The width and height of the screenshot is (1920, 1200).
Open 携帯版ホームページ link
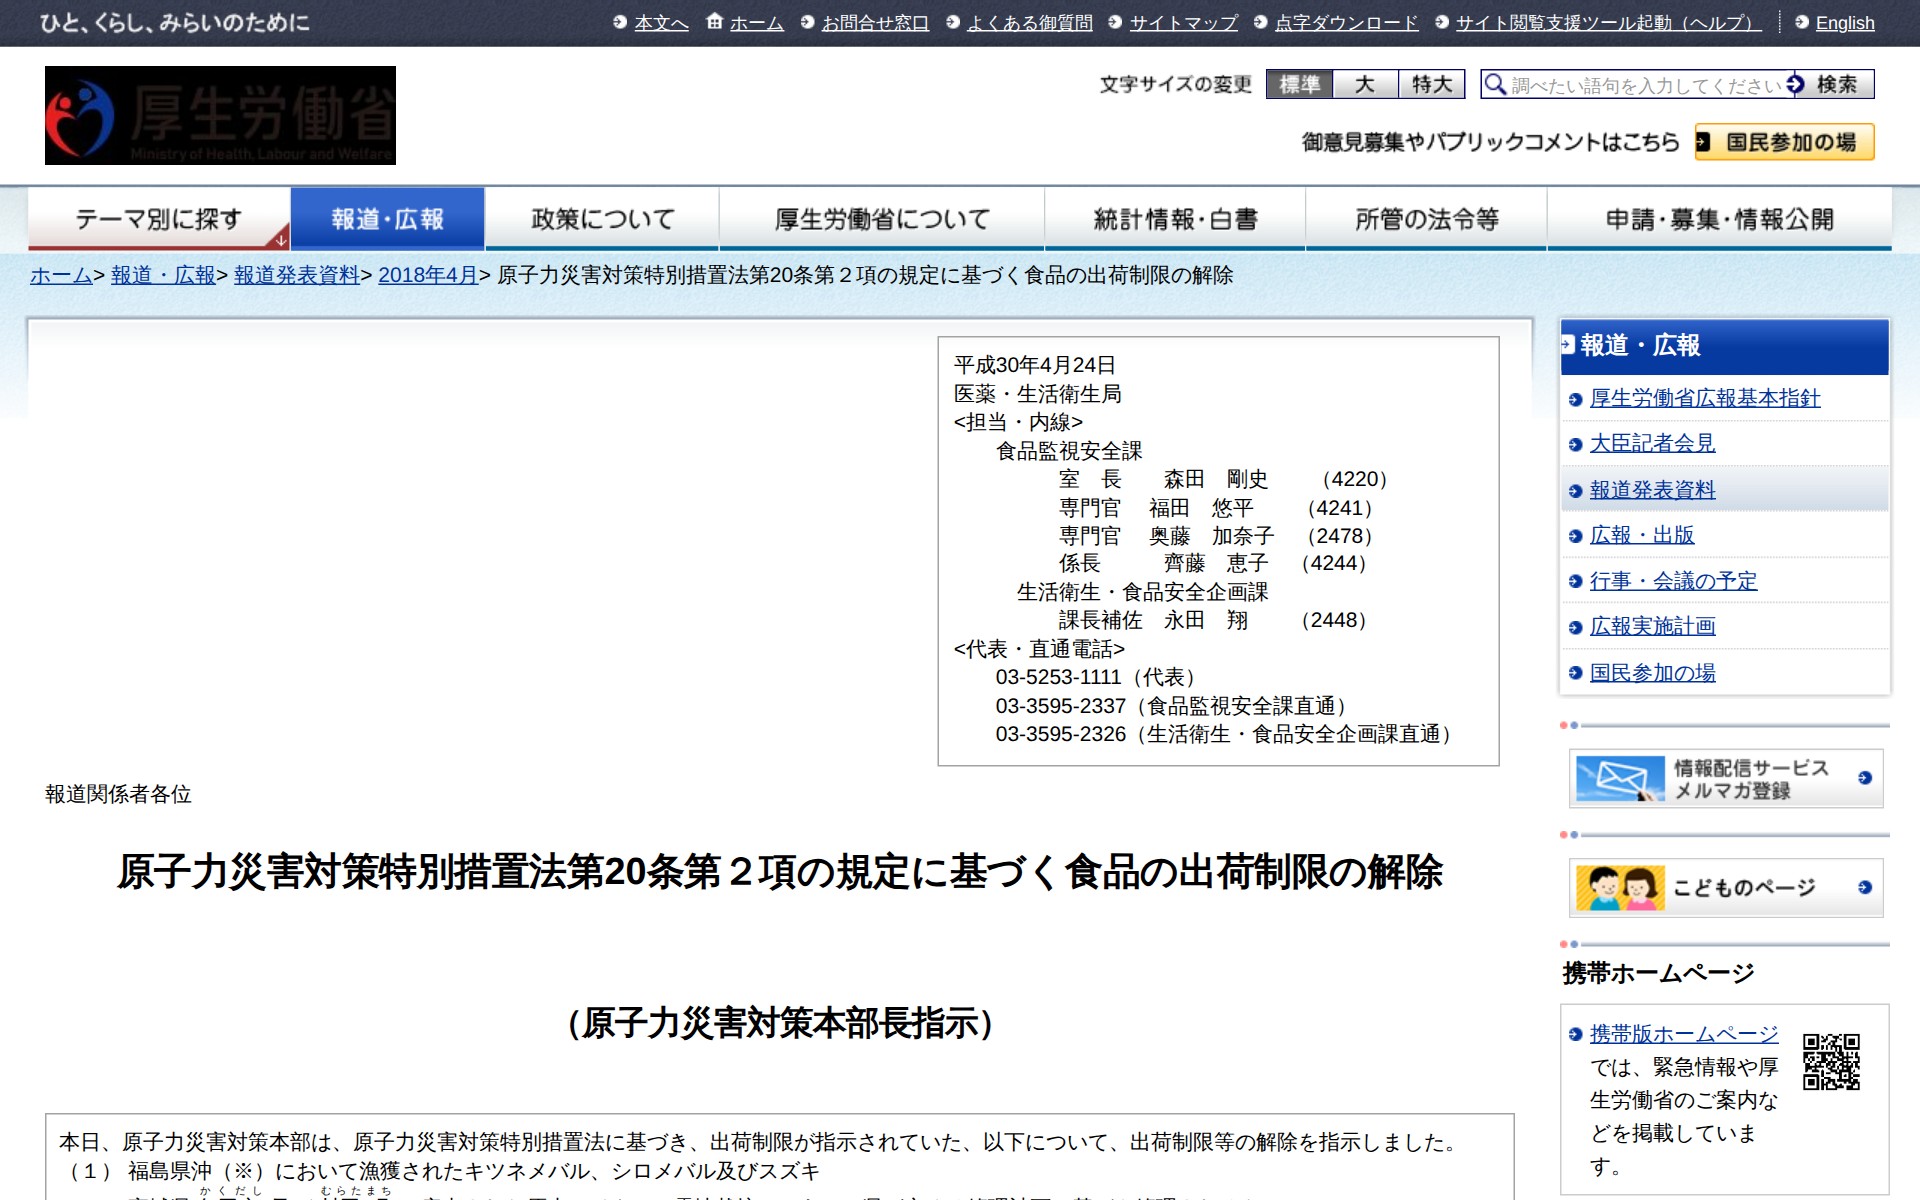[x=1683, y=1034]
